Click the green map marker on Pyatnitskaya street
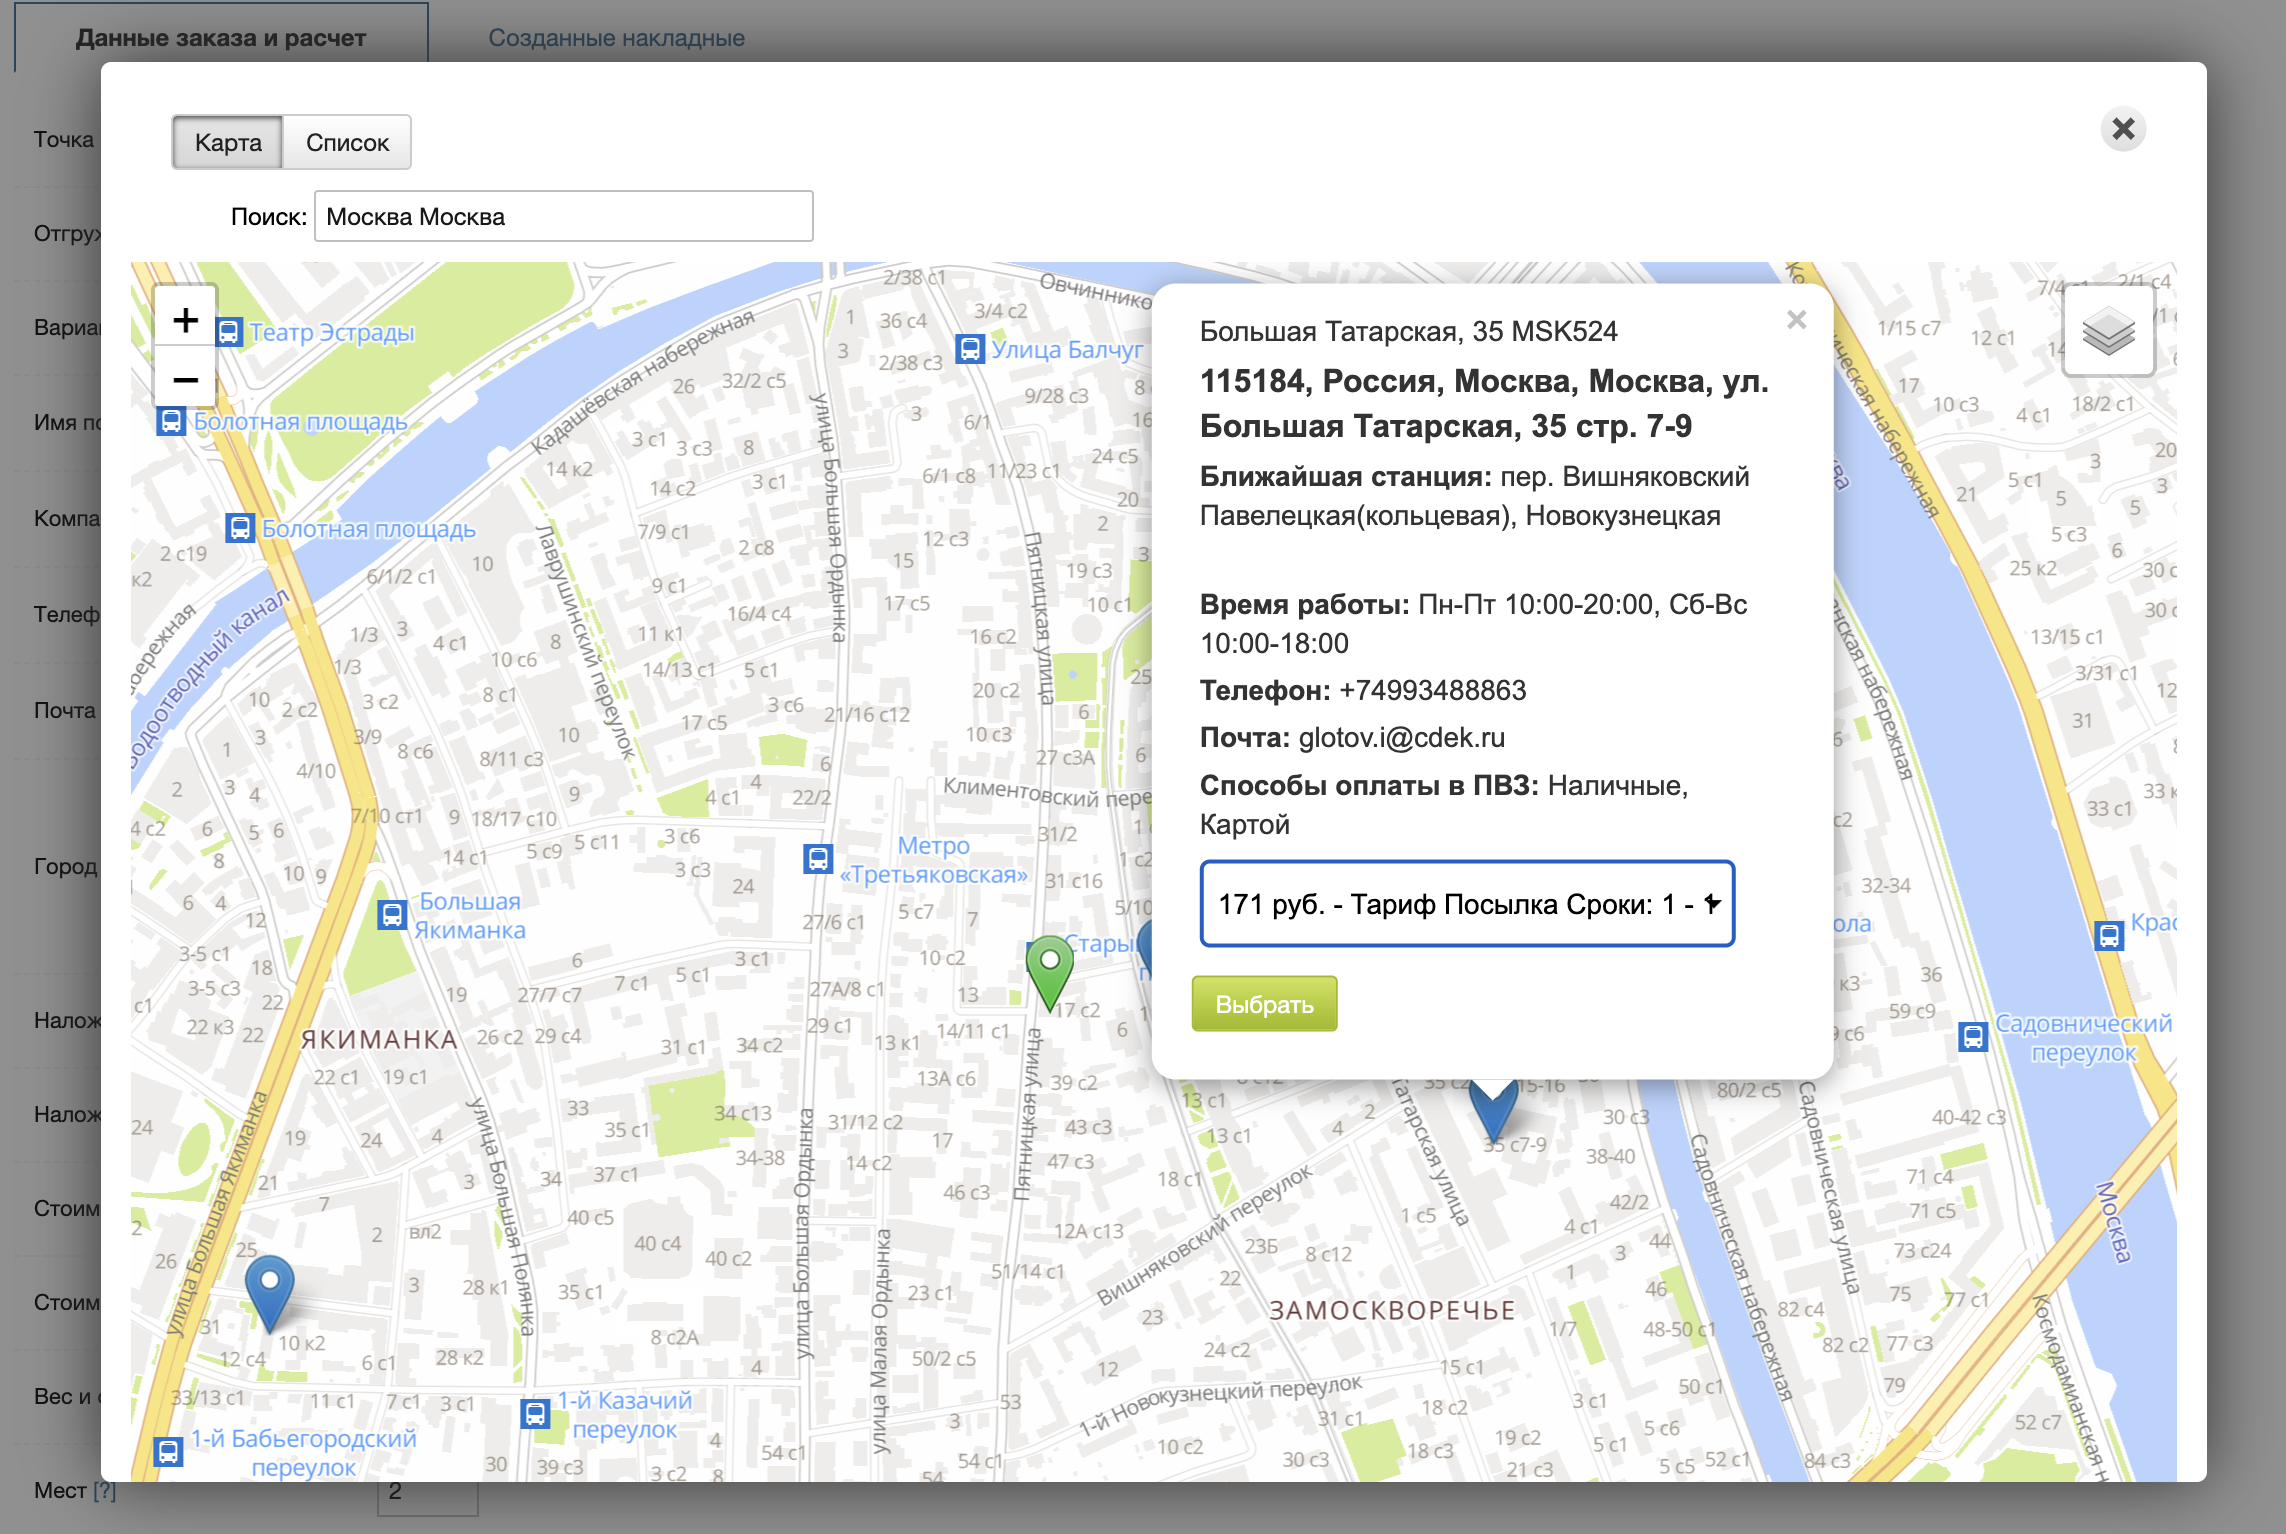2286x1534 pixels. 1049,968
